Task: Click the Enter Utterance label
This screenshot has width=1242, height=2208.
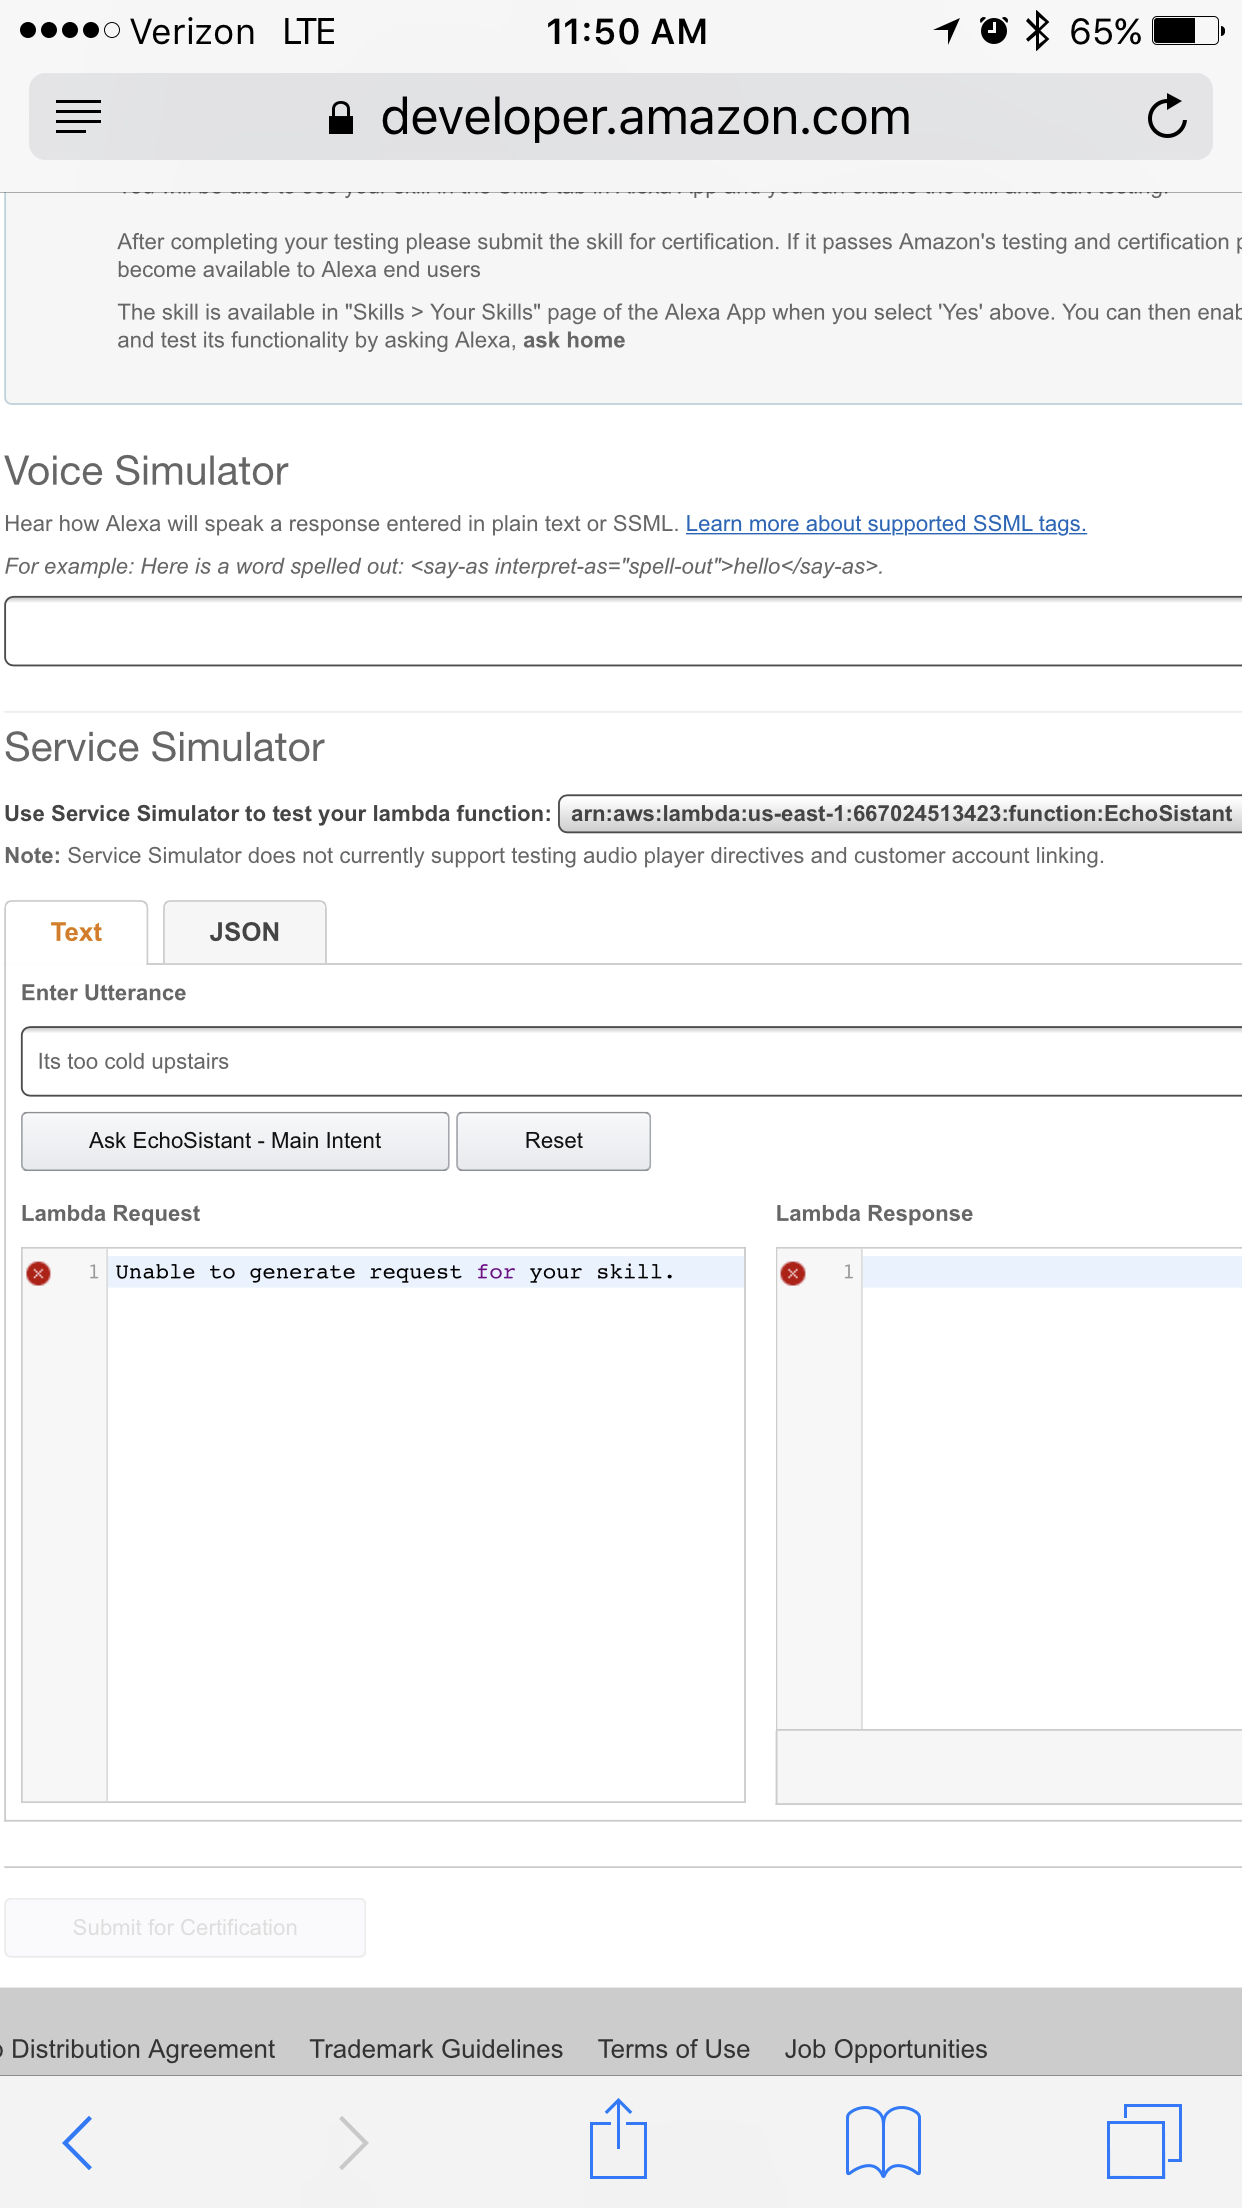Action: tap(104, 993)
